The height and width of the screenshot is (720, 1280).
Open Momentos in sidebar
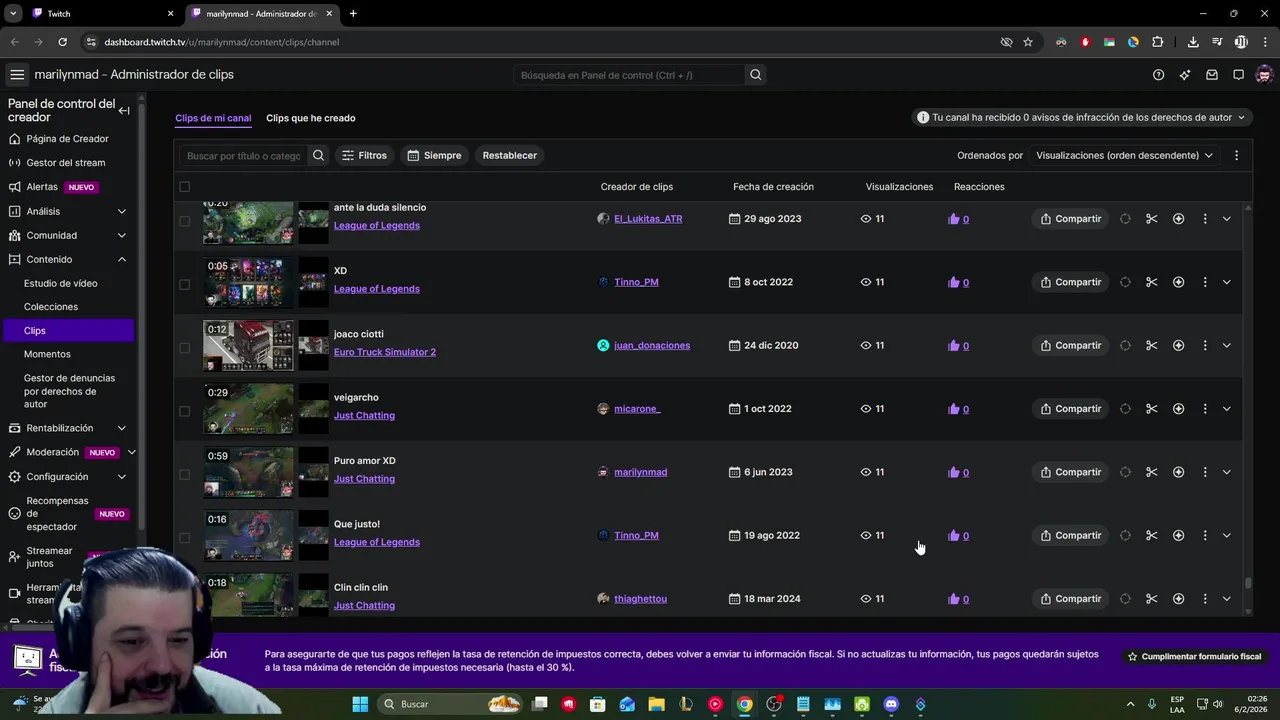point(47,354)
